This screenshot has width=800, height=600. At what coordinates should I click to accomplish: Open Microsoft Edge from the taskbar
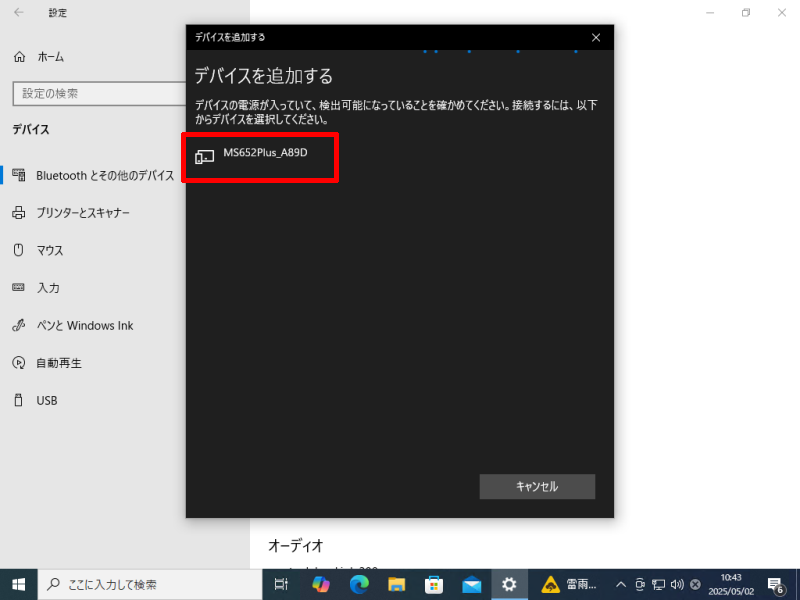point(359,585)
